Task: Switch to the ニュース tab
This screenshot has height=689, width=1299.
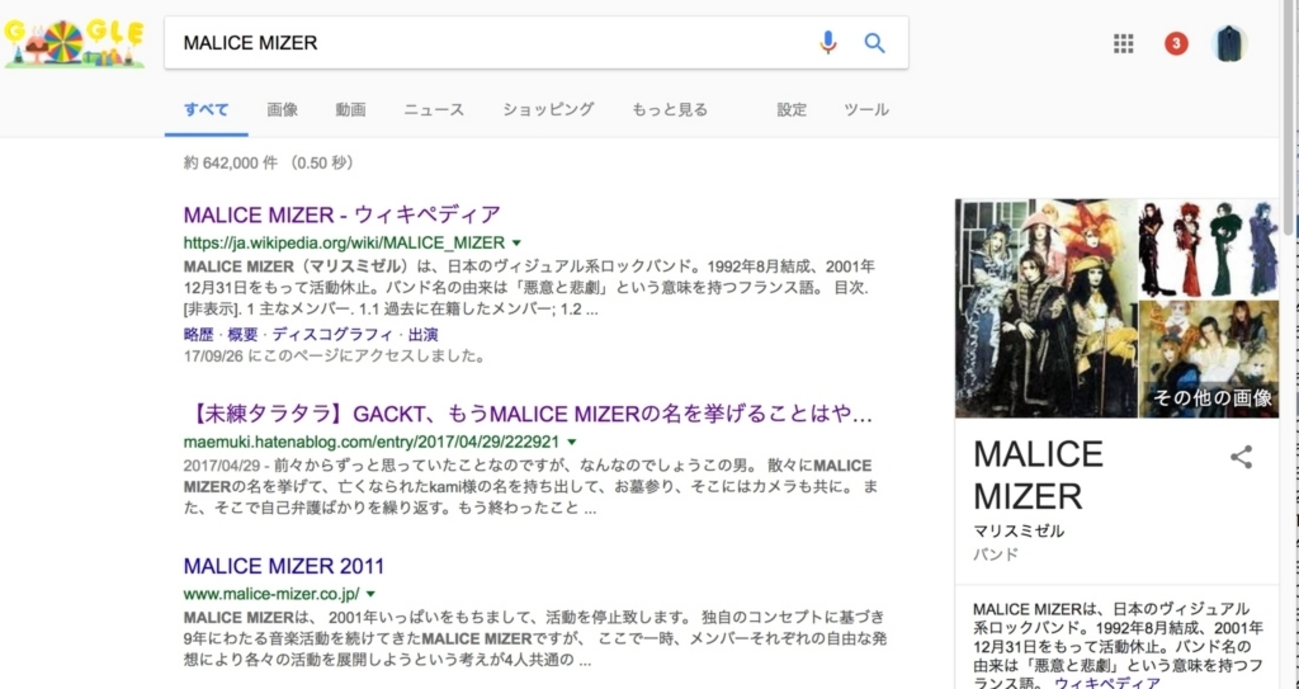Action: (434, 110)
